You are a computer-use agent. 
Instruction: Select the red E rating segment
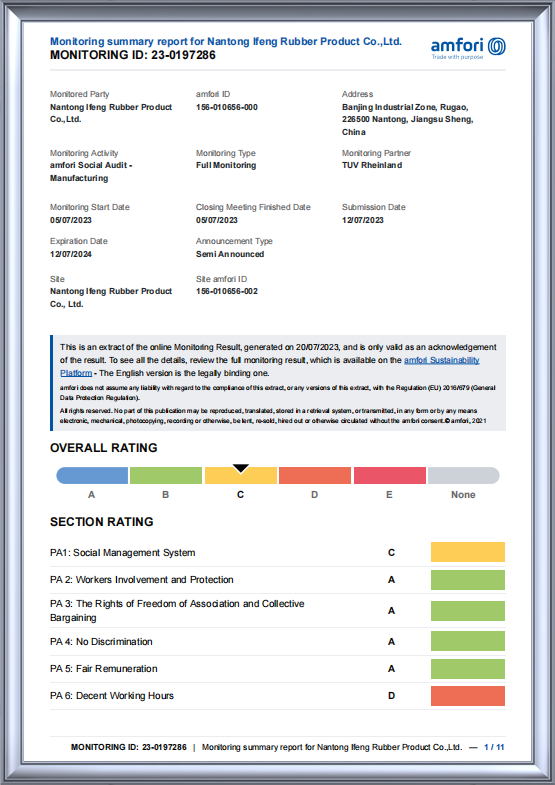click(390, 475)
